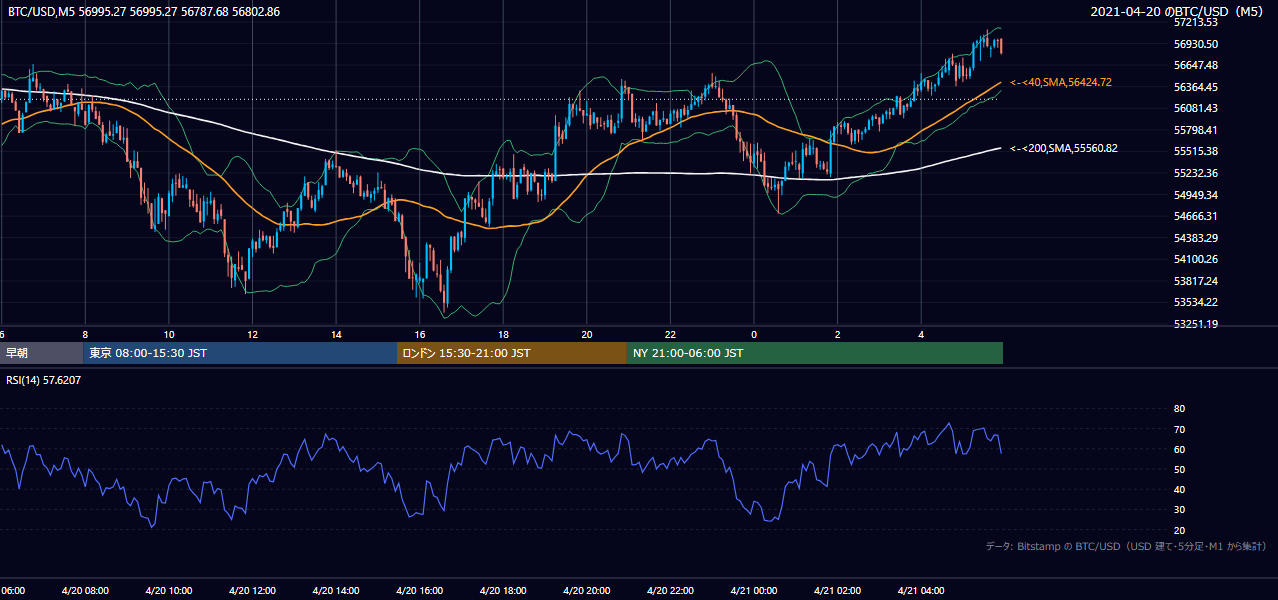The image size is (1278, 600).
Task: Click price axis value 53534.22
Action: coord(1196,302)
